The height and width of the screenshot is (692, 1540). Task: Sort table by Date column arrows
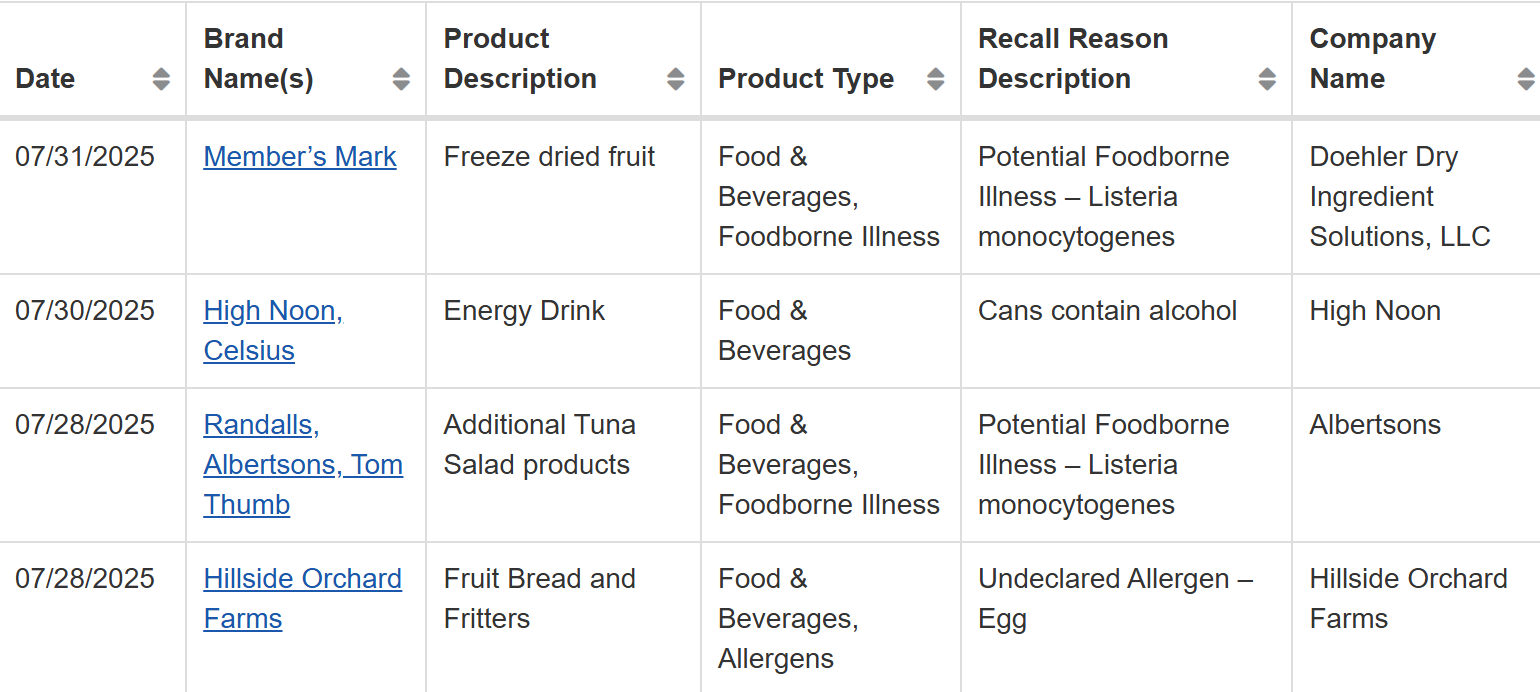[160, 79]
